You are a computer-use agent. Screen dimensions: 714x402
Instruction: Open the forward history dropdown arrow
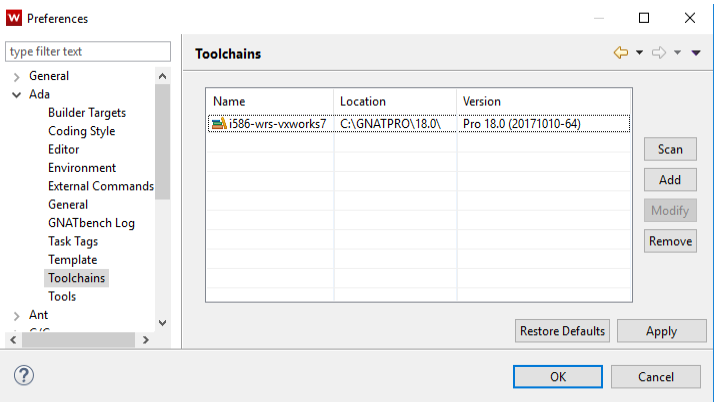coord(678,53)
